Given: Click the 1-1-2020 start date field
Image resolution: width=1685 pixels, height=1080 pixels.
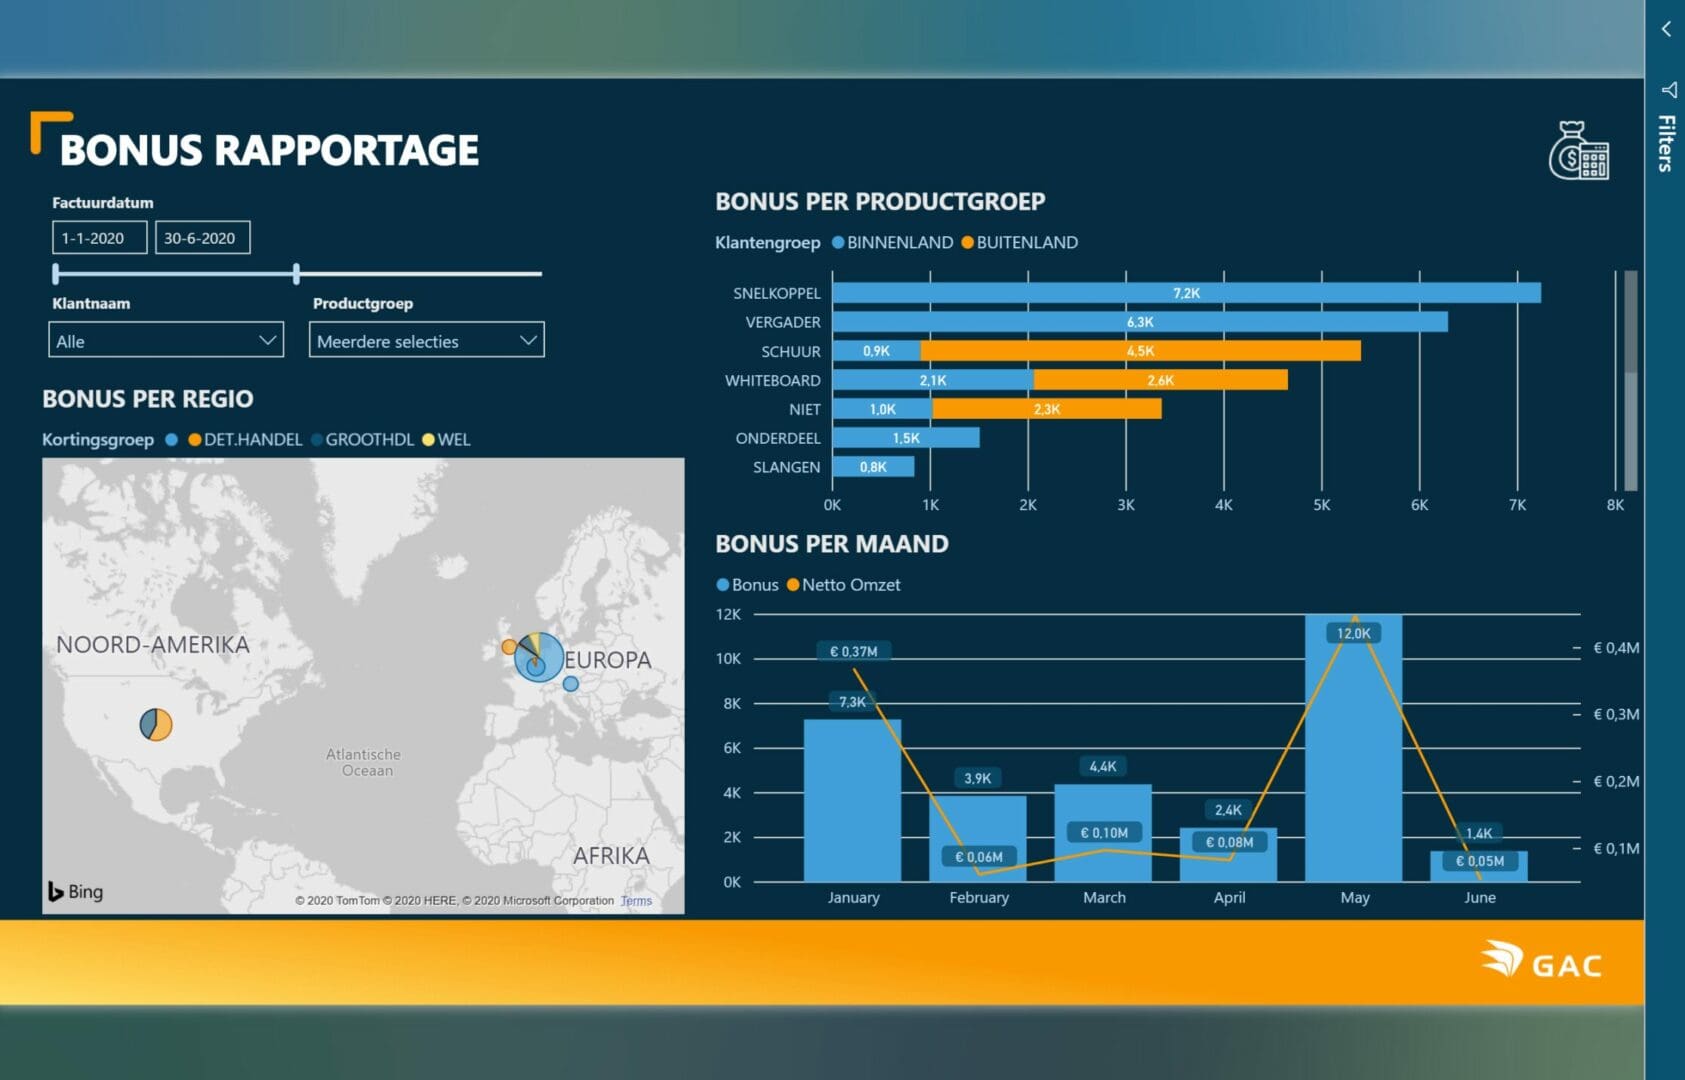Looking at the screenshot, I should pyautogui.click(x=99, y=237).
